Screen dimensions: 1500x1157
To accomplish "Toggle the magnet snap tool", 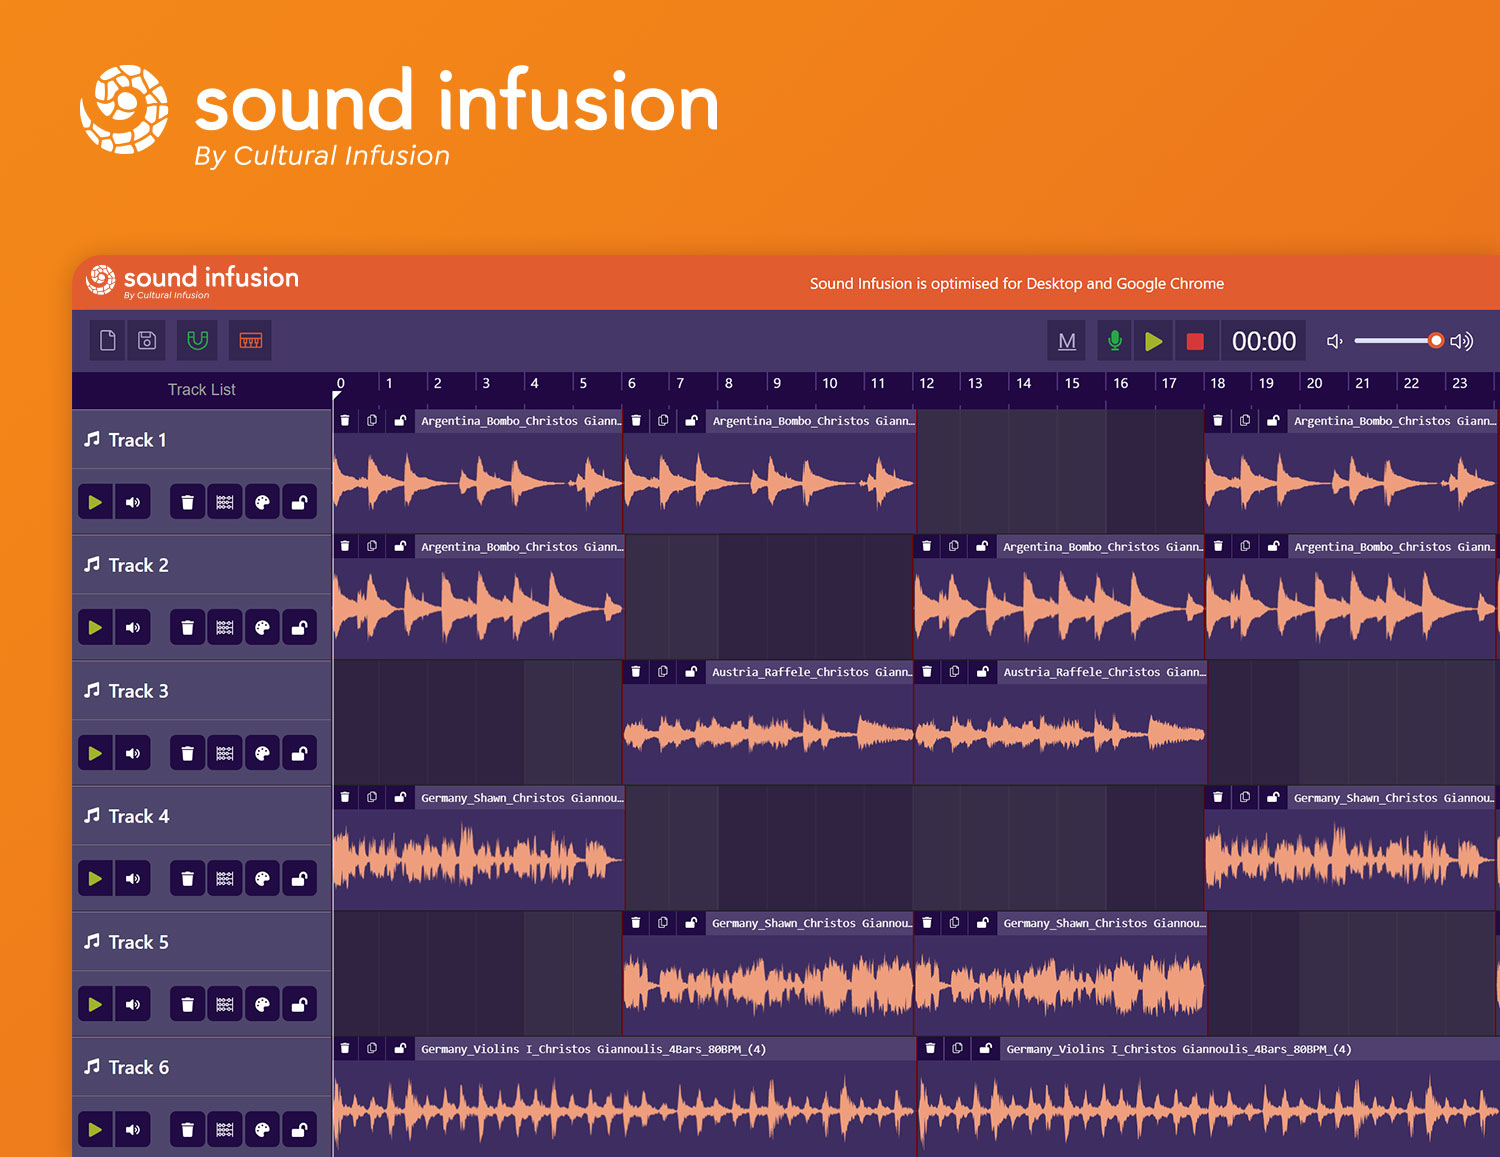I will coord(198,341).
